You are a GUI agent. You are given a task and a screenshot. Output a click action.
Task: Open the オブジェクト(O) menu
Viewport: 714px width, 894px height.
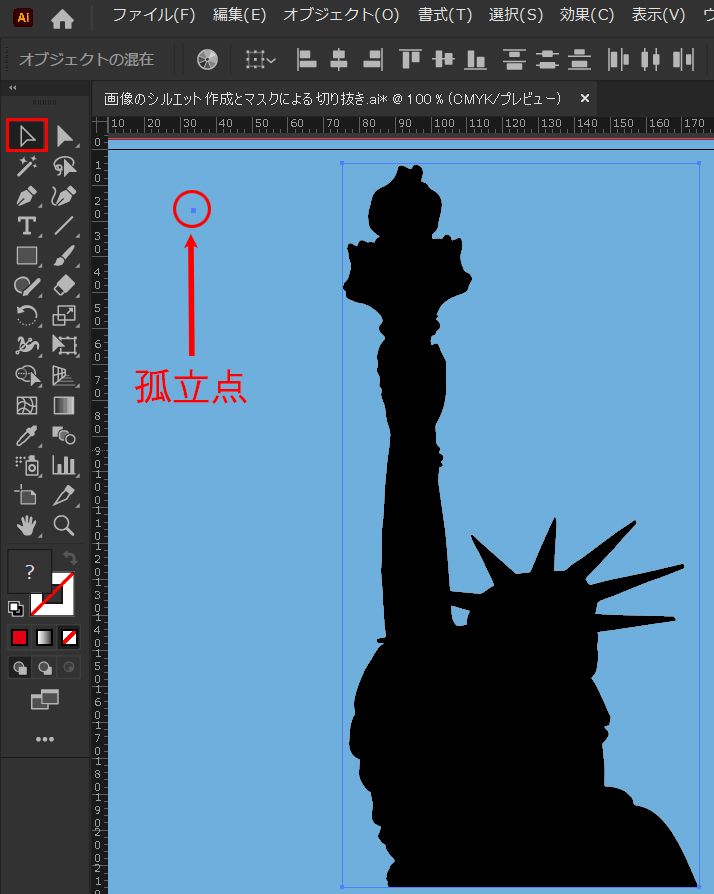[341, 15]
